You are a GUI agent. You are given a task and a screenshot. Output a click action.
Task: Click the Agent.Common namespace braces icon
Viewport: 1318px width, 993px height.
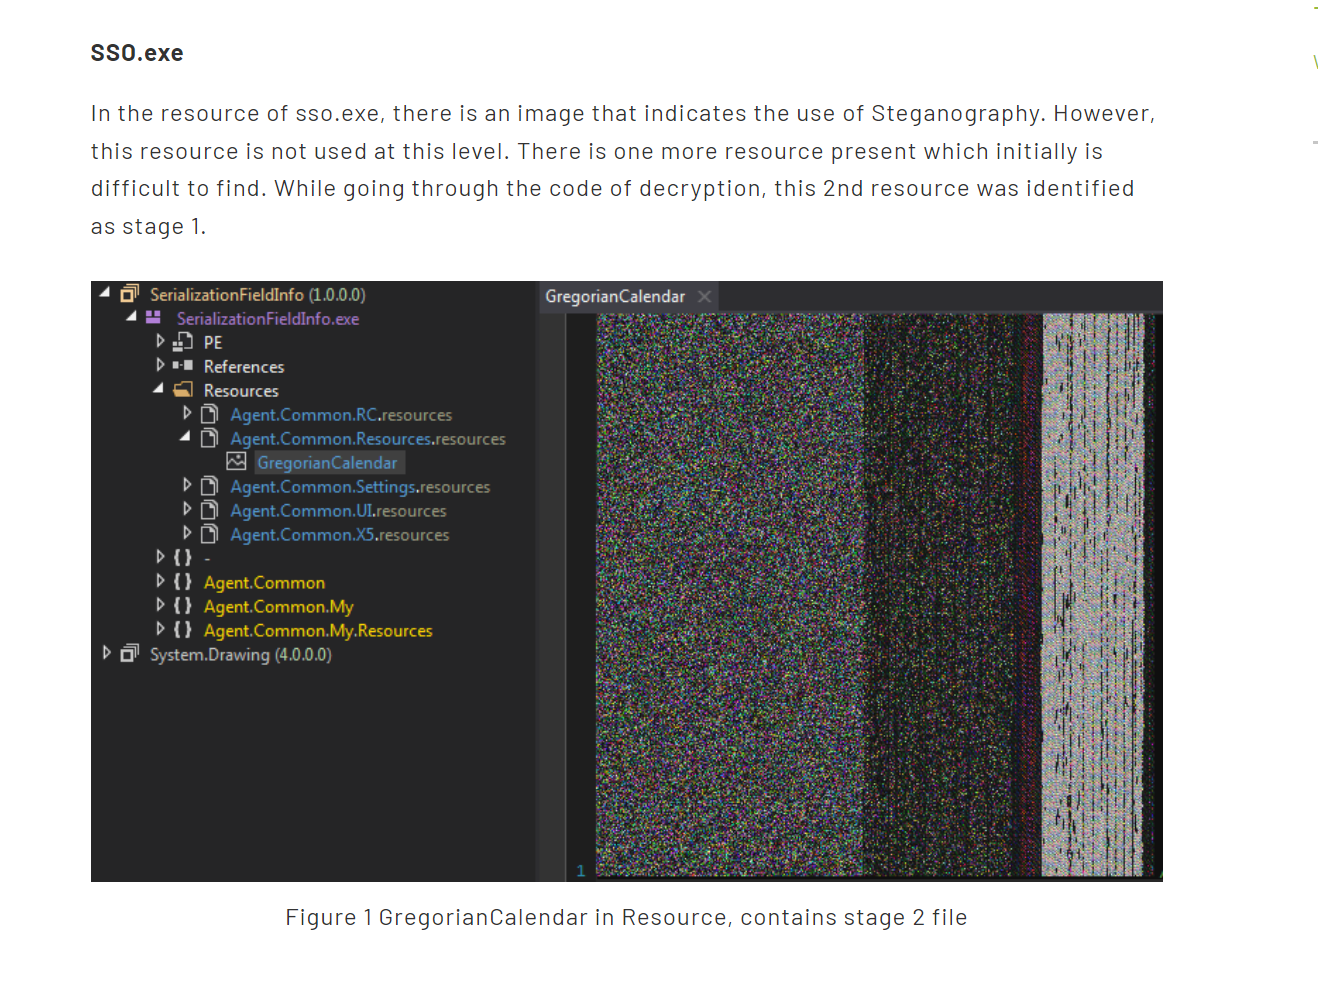click(x=182, y=582)
